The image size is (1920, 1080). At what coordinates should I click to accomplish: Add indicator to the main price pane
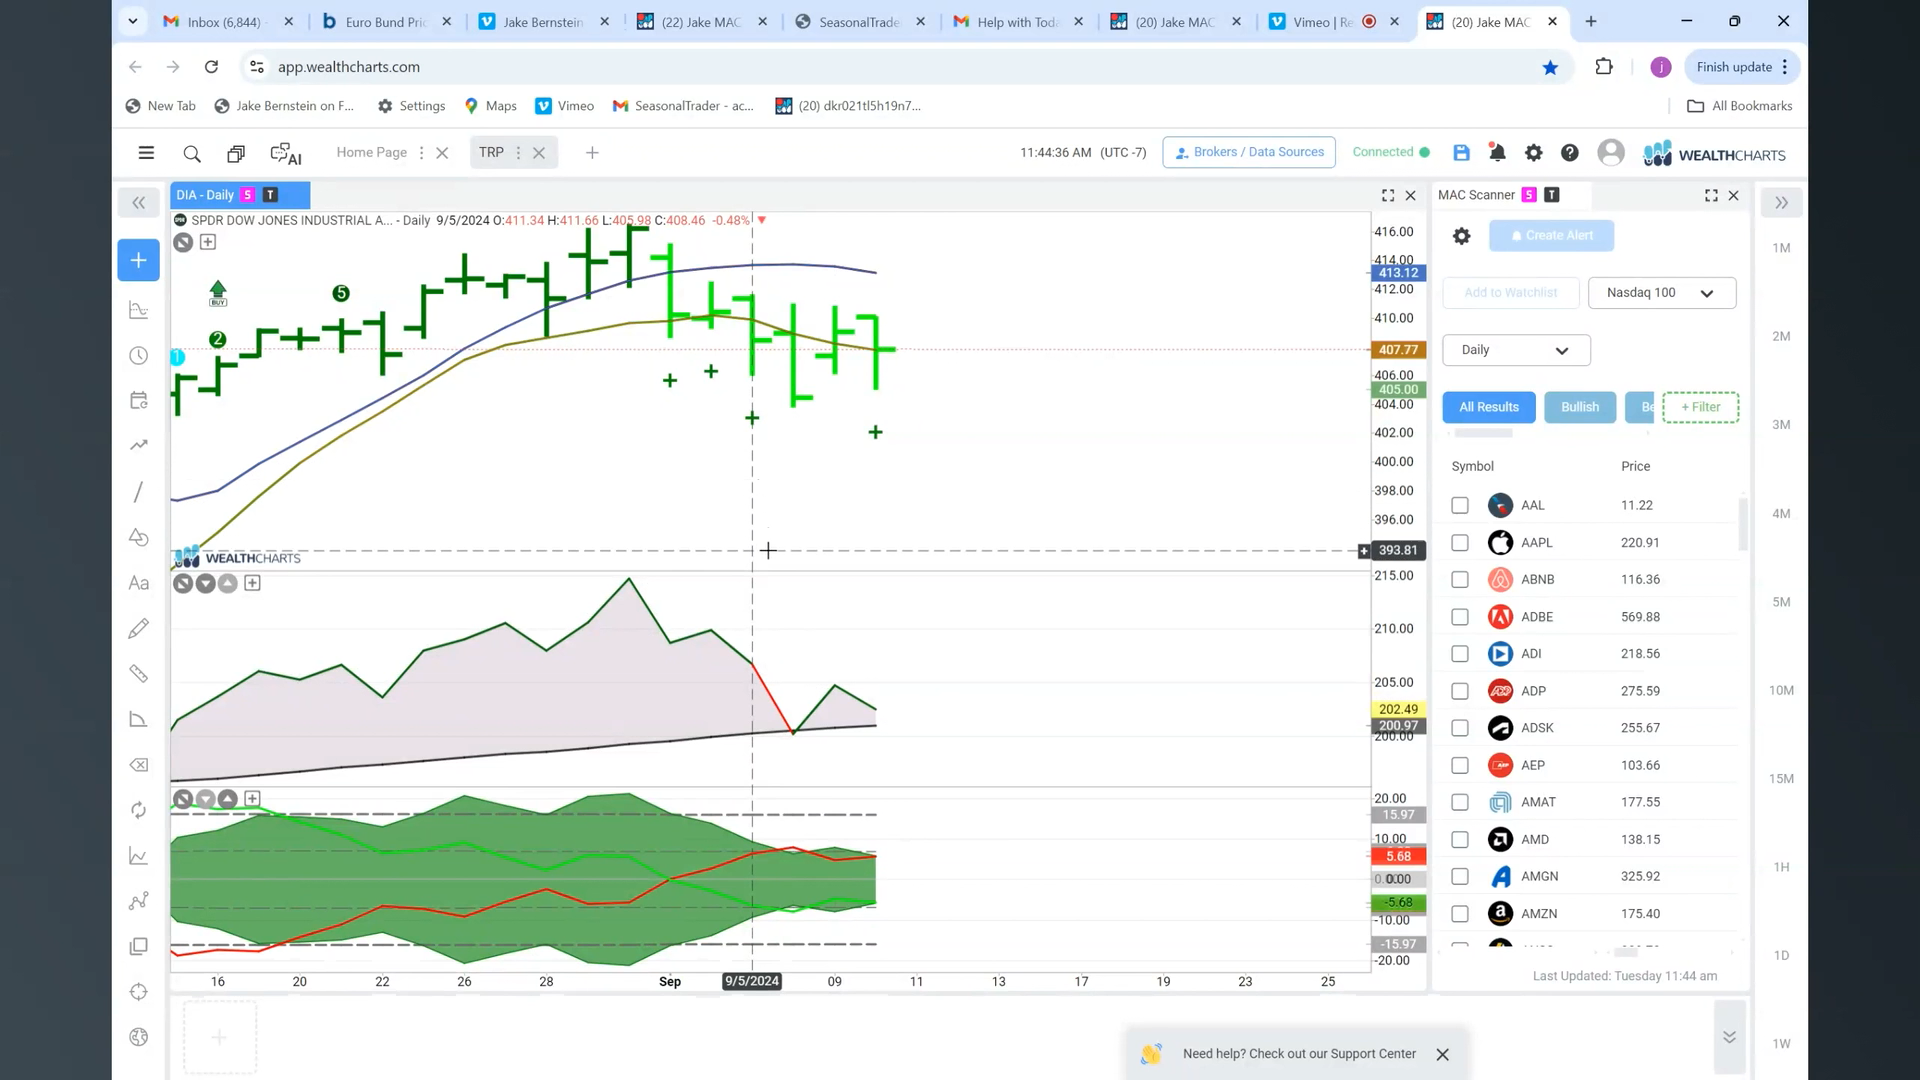pyautogui.click(x=208, y=242)
